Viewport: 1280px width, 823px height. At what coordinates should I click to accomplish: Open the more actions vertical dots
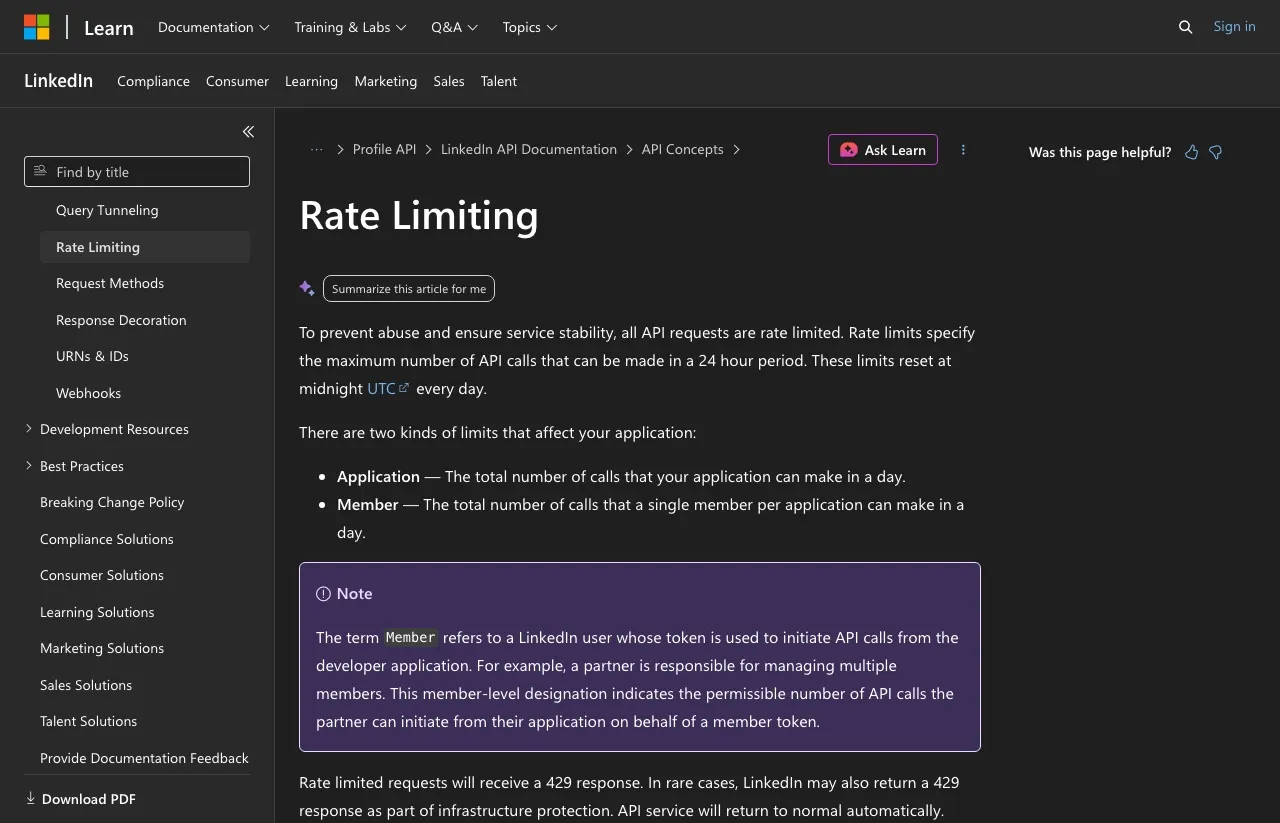963,150
